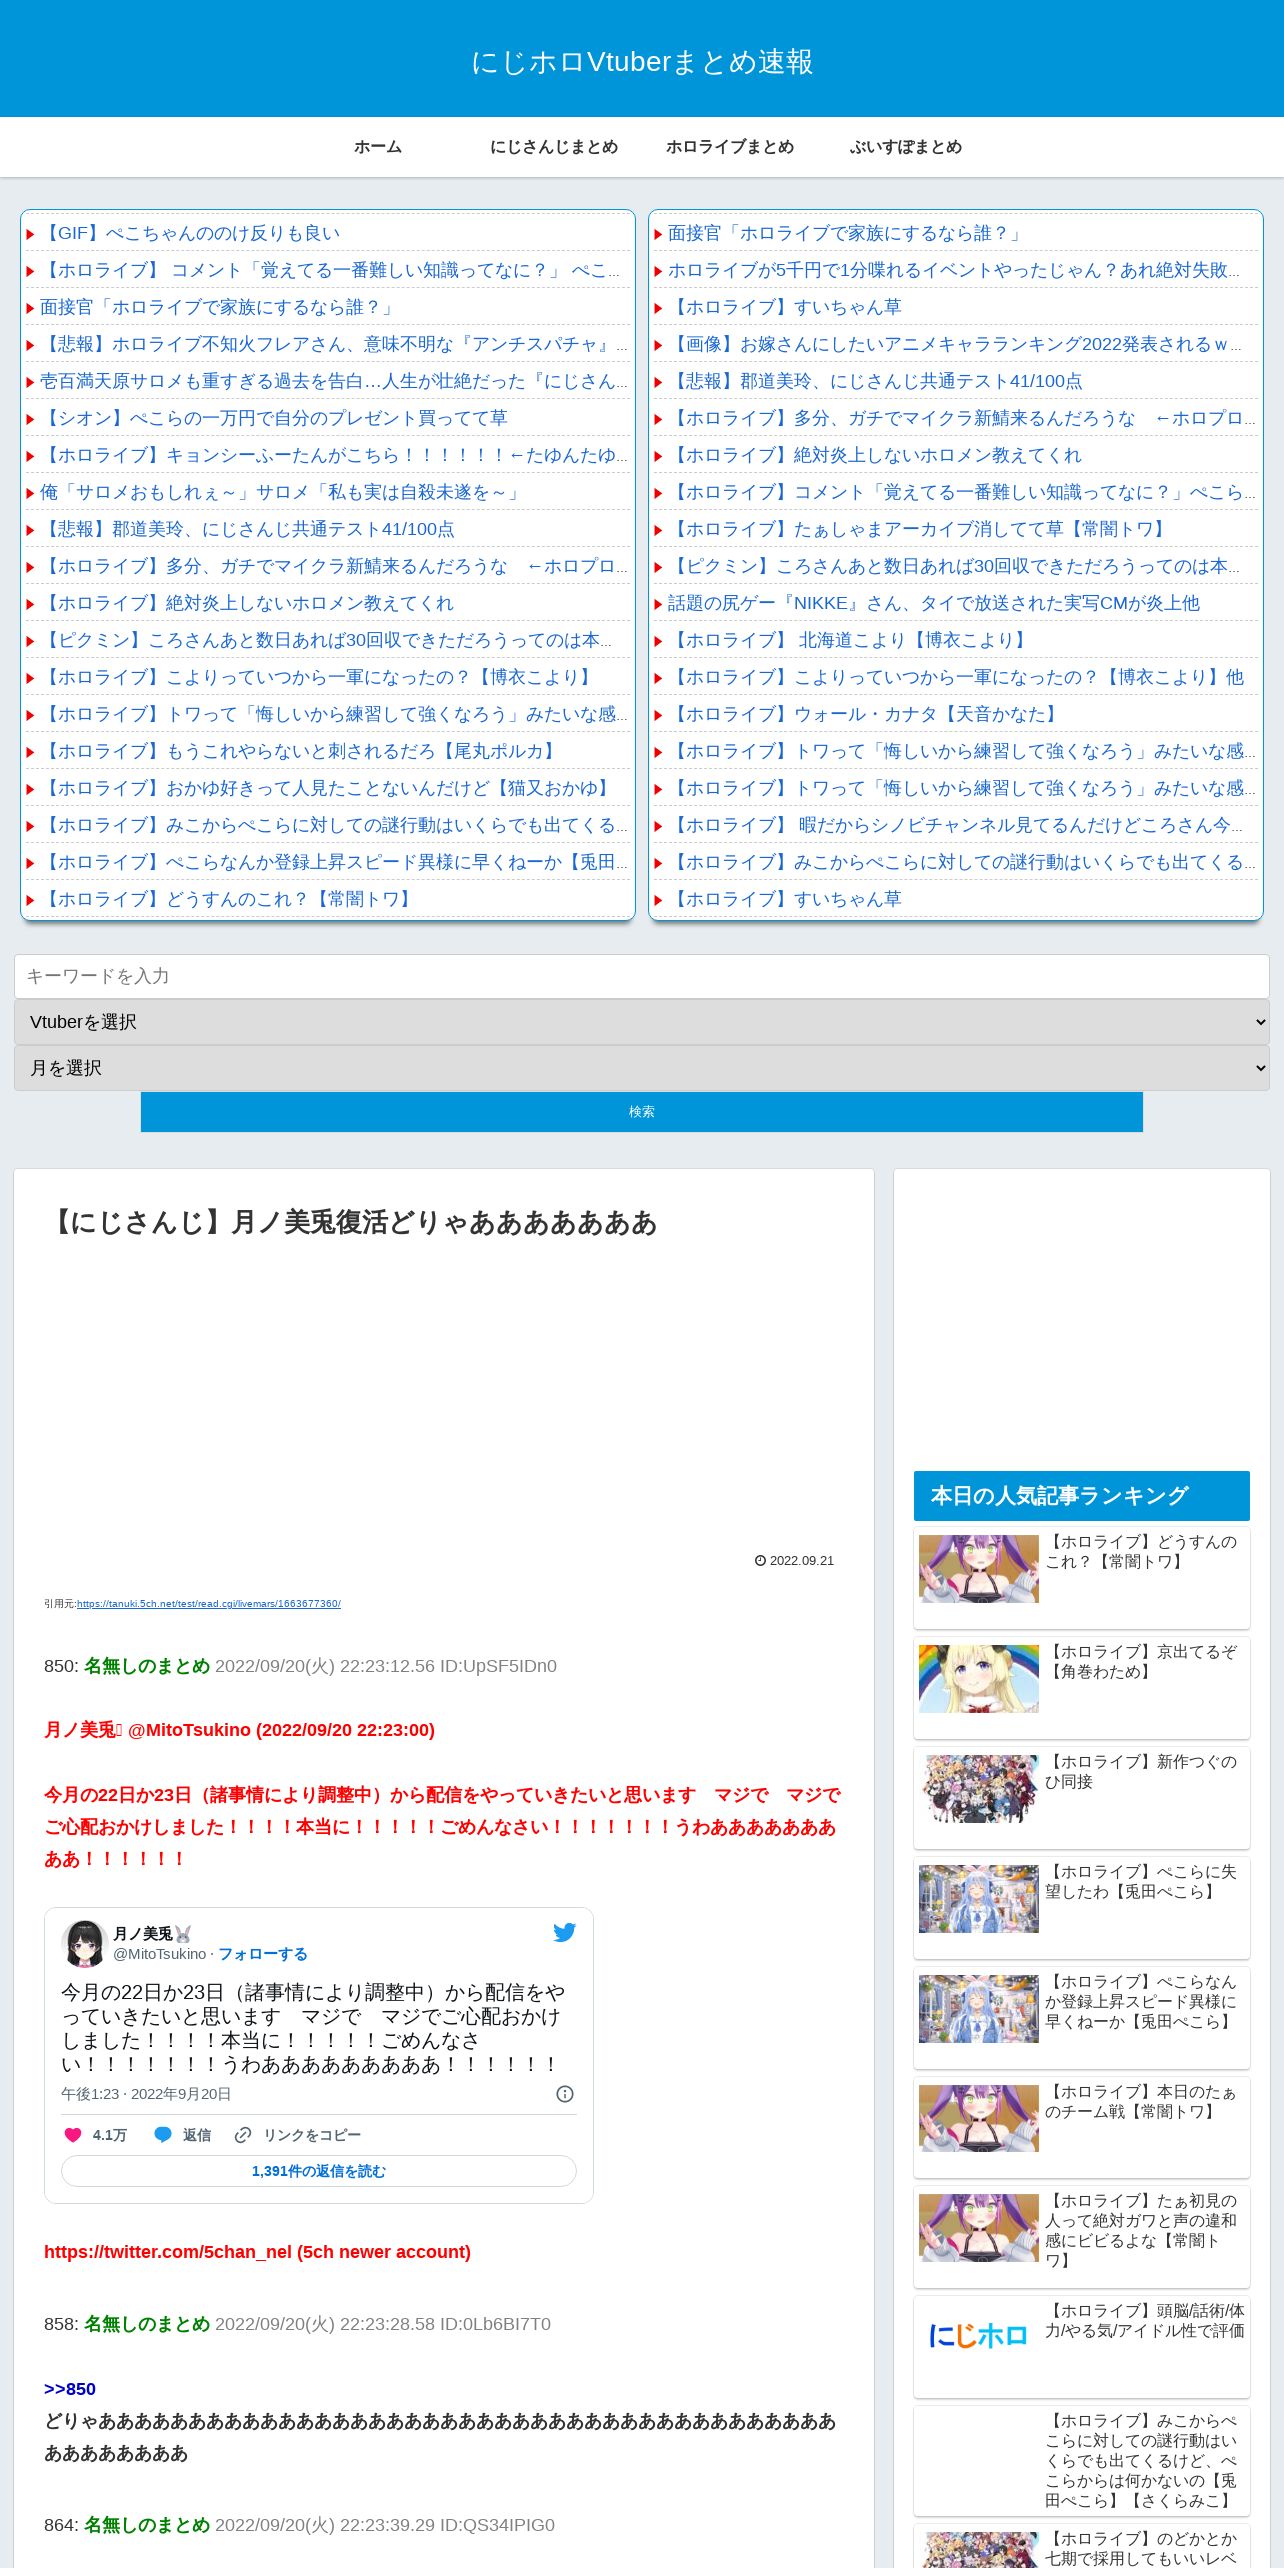The width and height of the screenshot is (1284, 2568).
Task: Click the blue 検索 button
Action: tap(642, 1112)
